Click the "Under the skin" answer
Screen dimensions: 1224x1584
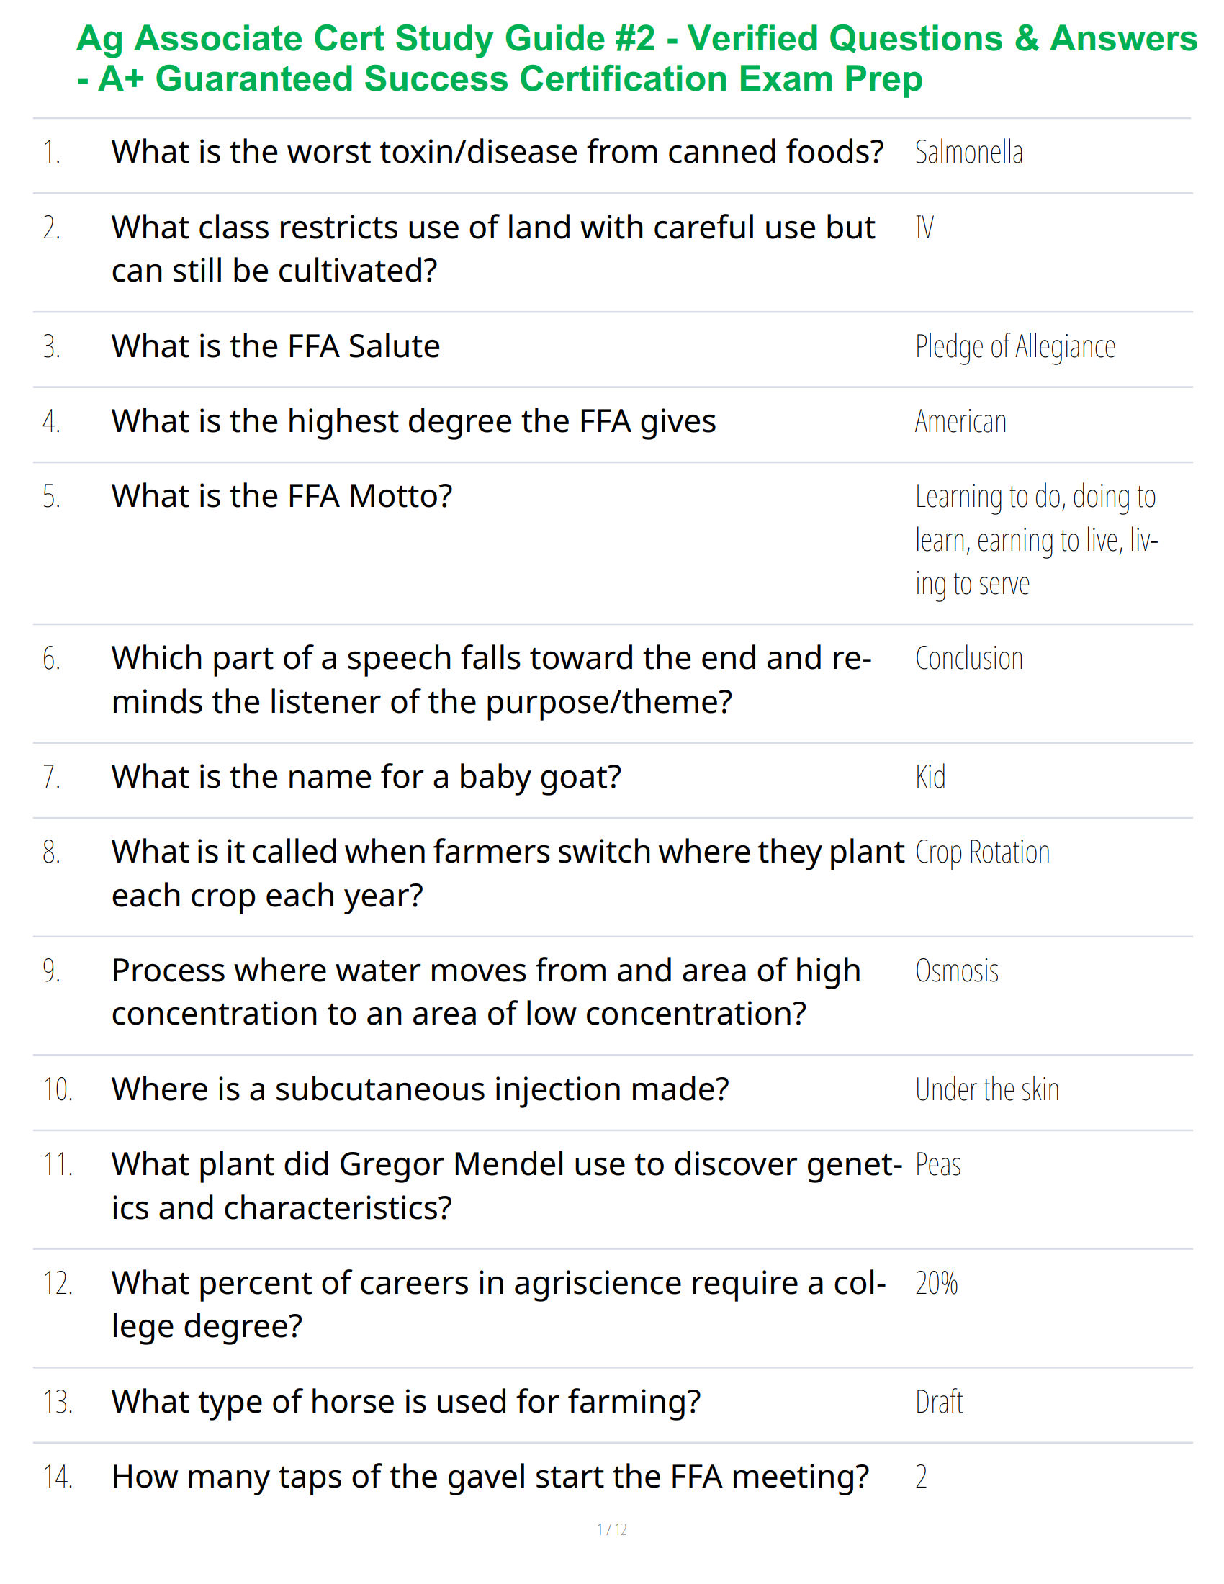[987, 1089]
